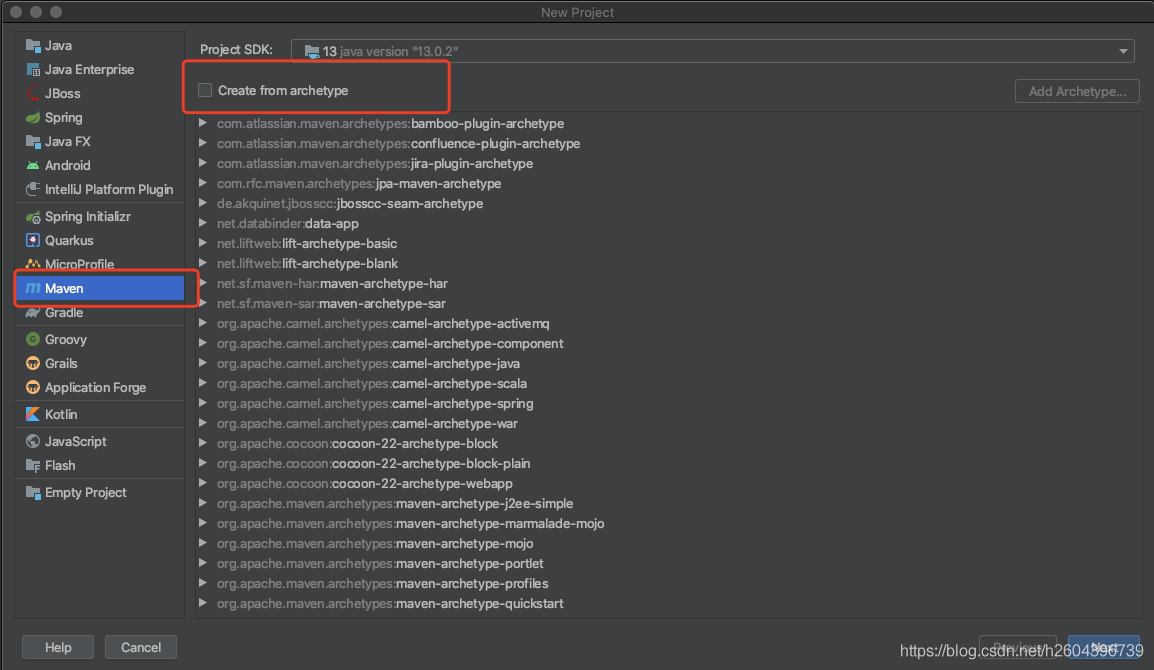Click the Help button
1154x670 pixels.
(x=57, y=647)
